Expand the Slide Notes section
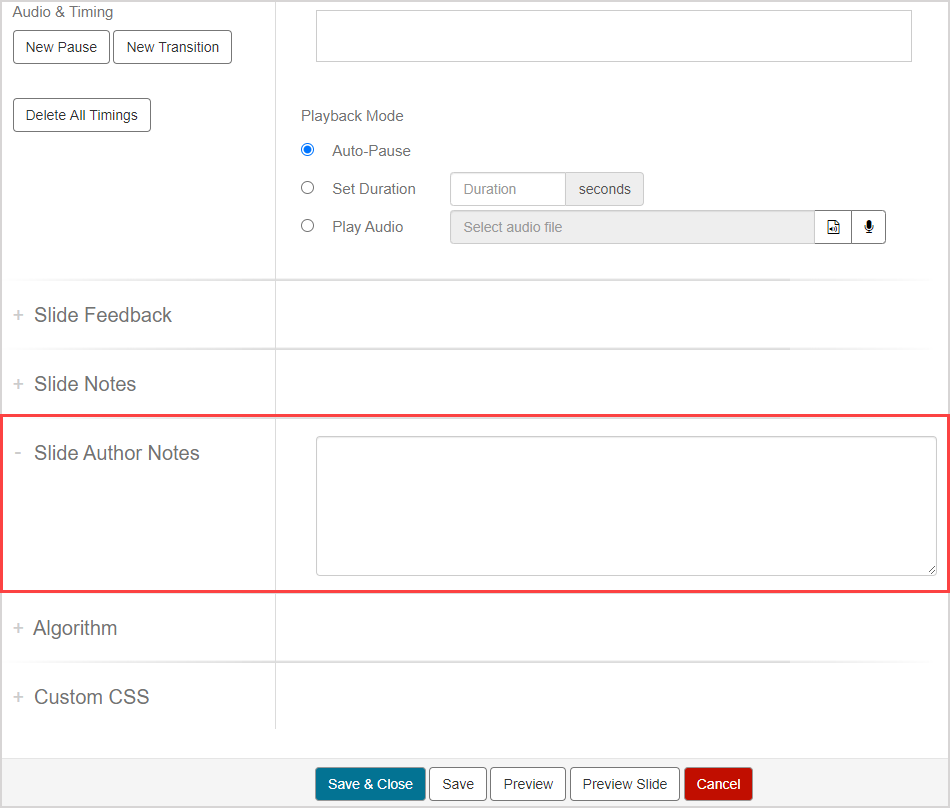 click(x=84, y=384)
